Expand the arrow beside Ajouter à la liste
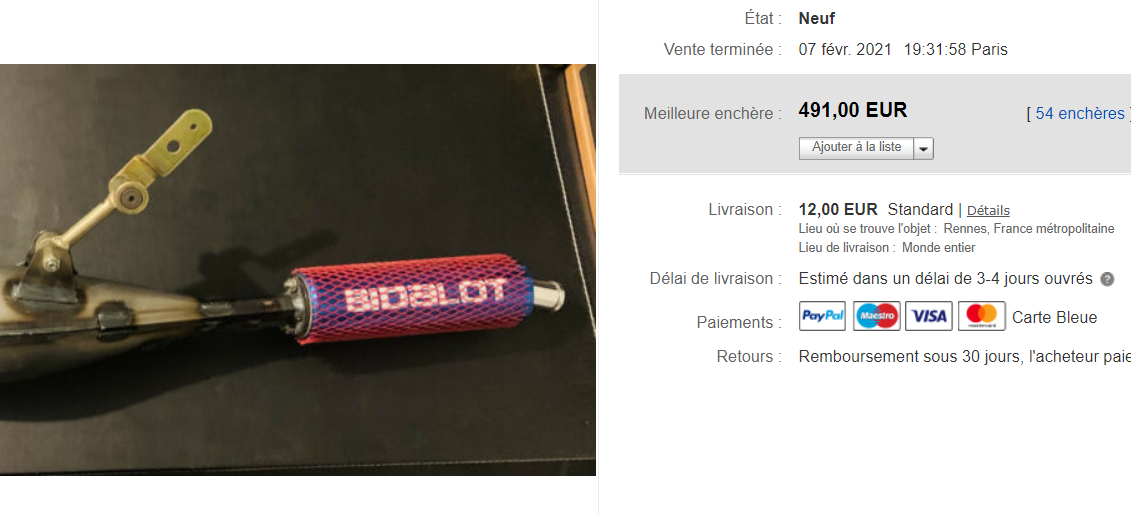Image resolution: width=1131 pixels, height=514 pixels. coord(924,149)
